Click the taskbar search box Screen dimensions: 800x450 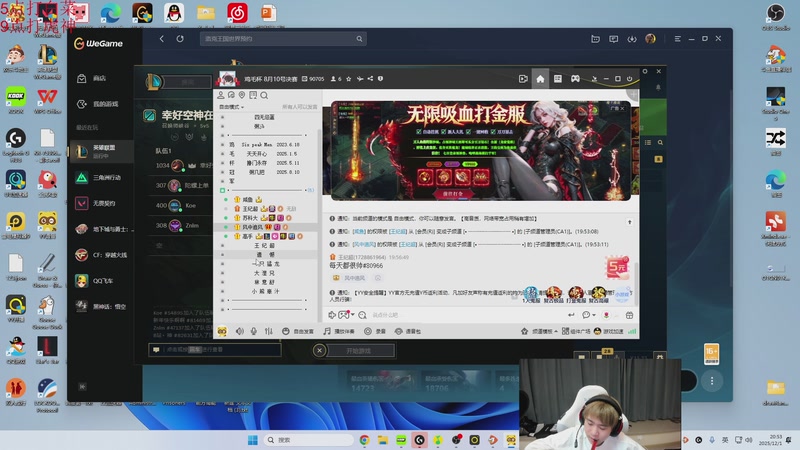(309, 440)
